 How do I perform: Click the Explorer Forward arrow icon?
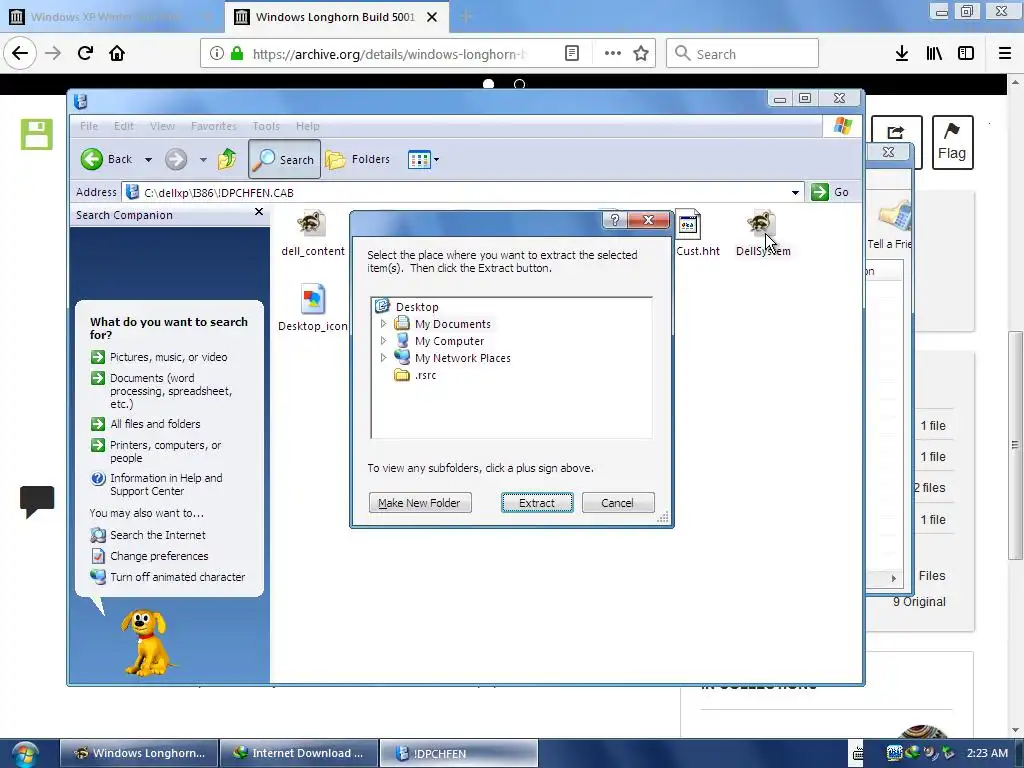pos(176,159)
